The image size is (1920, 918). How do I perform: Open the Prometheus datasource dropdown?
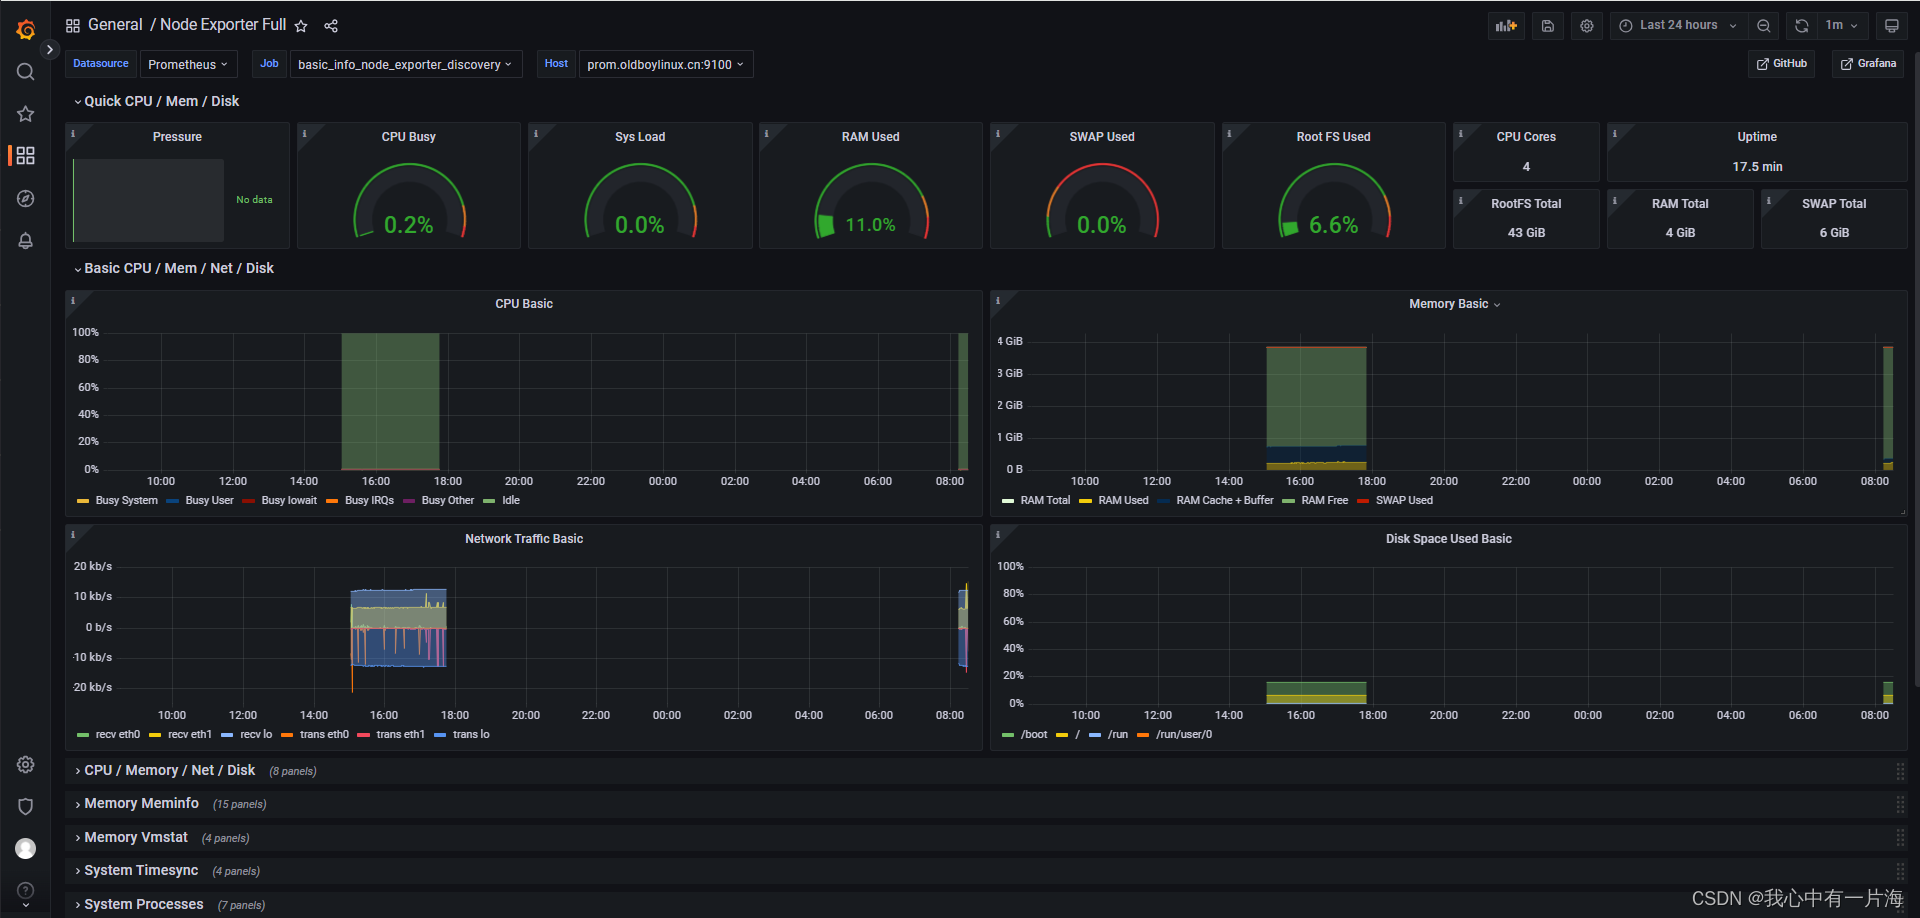pos(188,65)
